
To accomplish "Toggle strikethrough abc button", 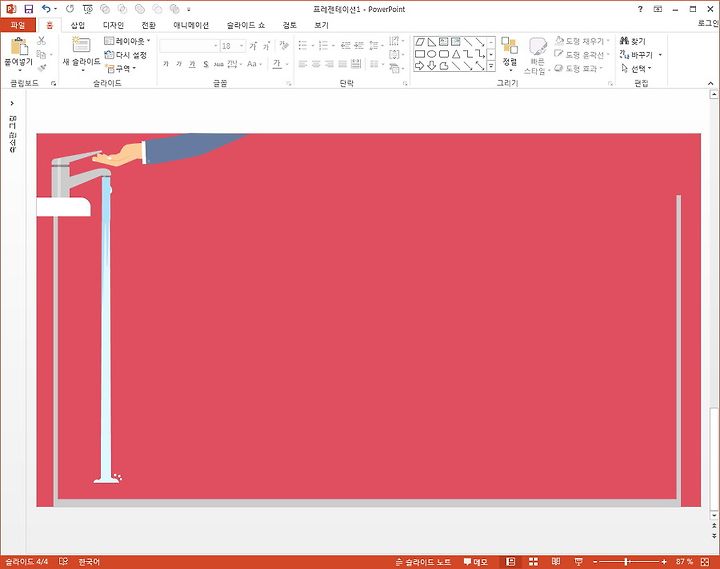I will coord(219,64).
